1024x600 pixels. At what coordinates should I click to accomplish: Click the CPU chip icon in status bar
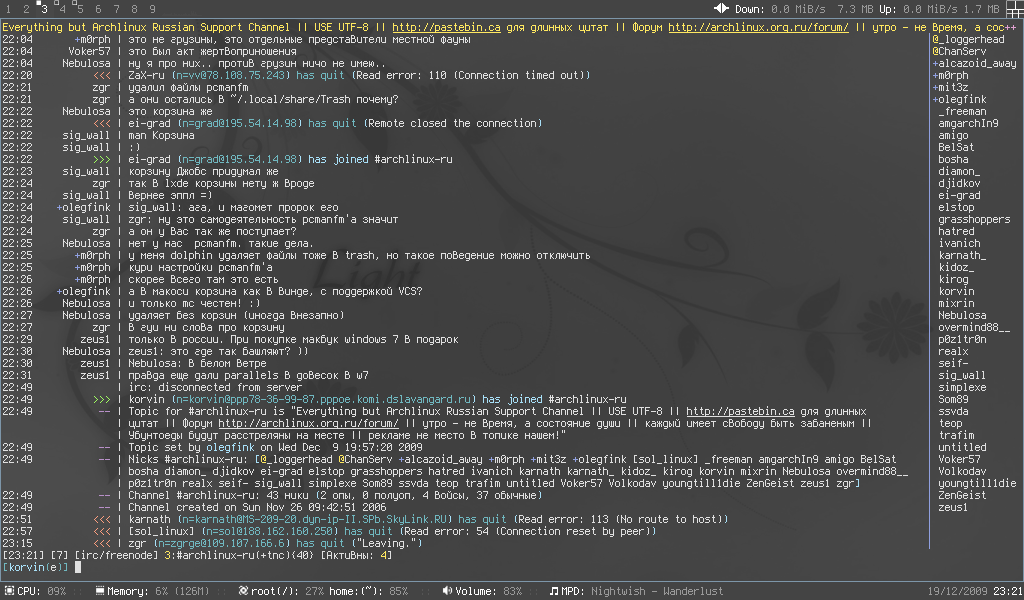tap(8, 591)
